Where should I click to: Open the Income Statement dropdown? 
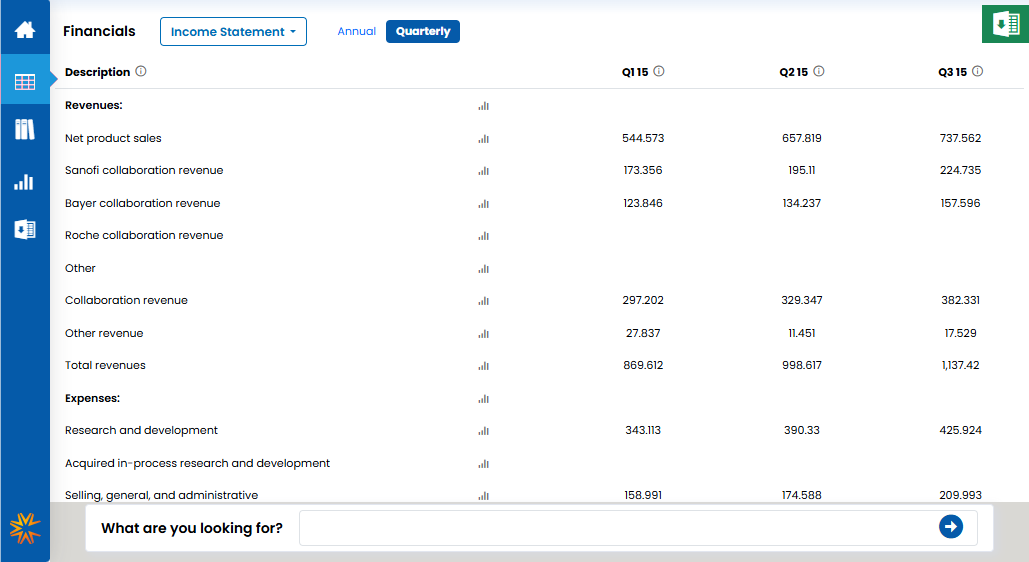coord(233,32)
